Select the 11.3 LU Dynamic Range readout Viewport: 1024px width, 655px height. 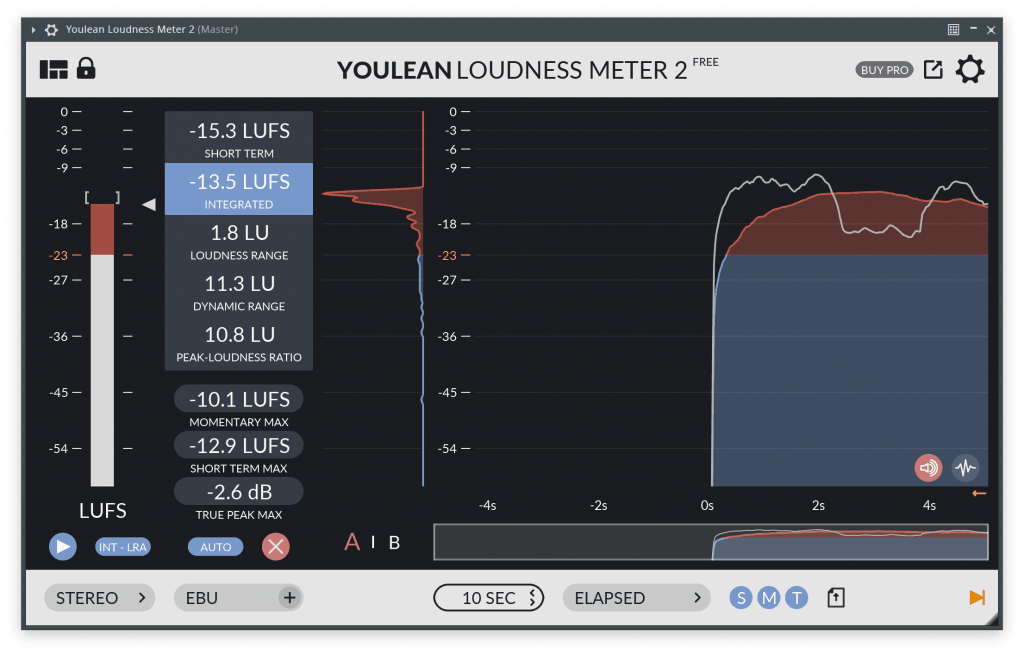(x=239, y=291)
